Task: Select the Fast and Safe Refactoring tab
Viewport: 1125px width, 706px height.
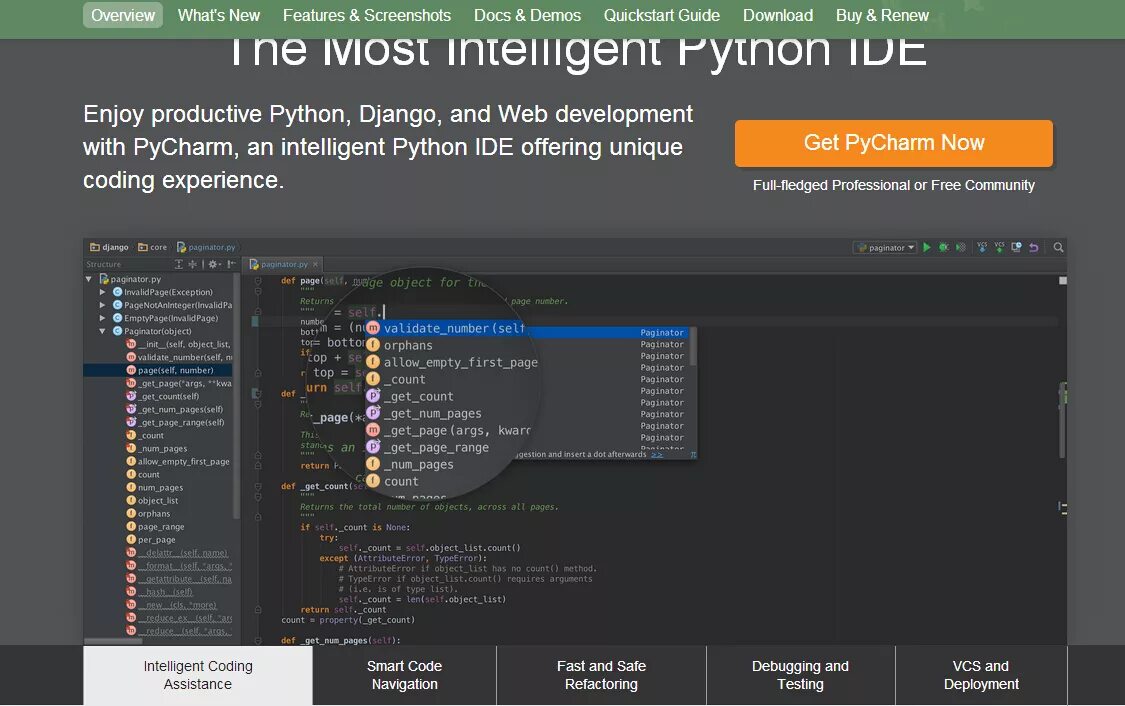Action: coord(601,675)
